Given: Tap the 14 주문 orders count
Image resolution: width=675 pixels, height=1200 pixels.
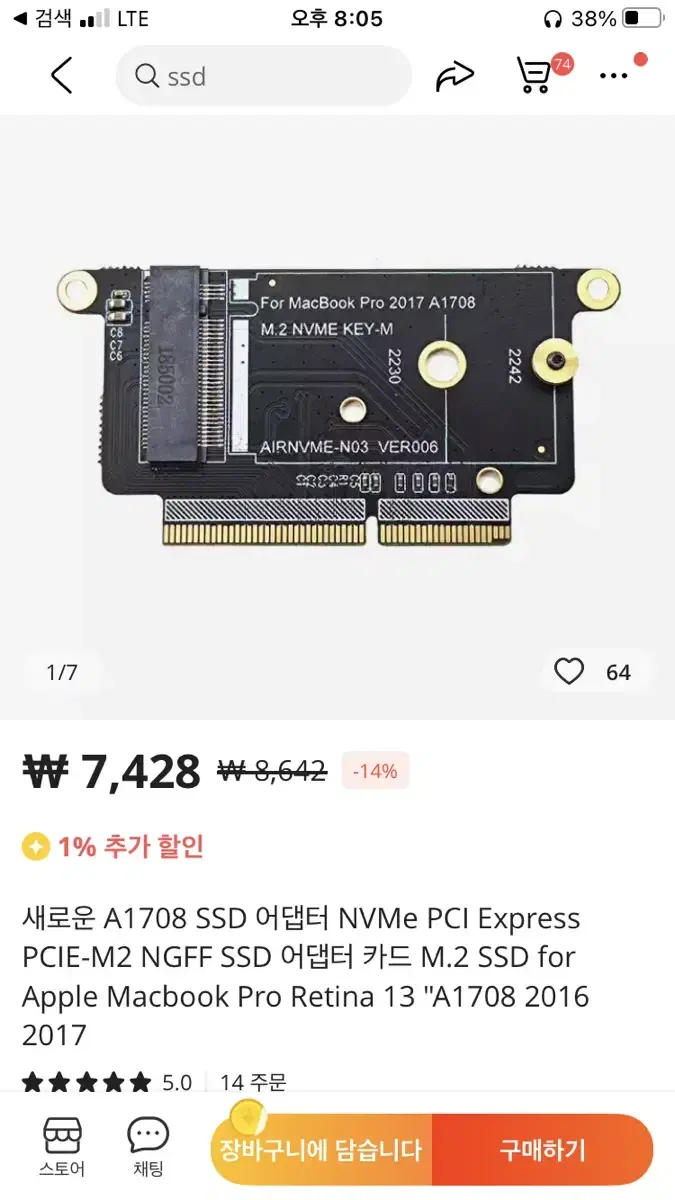Looking at the screenshot, I should 253,1082.
